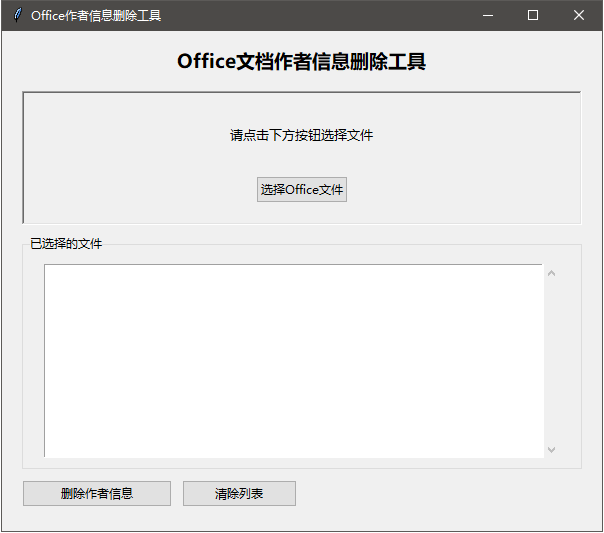Click inside the selected files listbox
The height and width of the screenshot is (533, 604).
(294, 361)
